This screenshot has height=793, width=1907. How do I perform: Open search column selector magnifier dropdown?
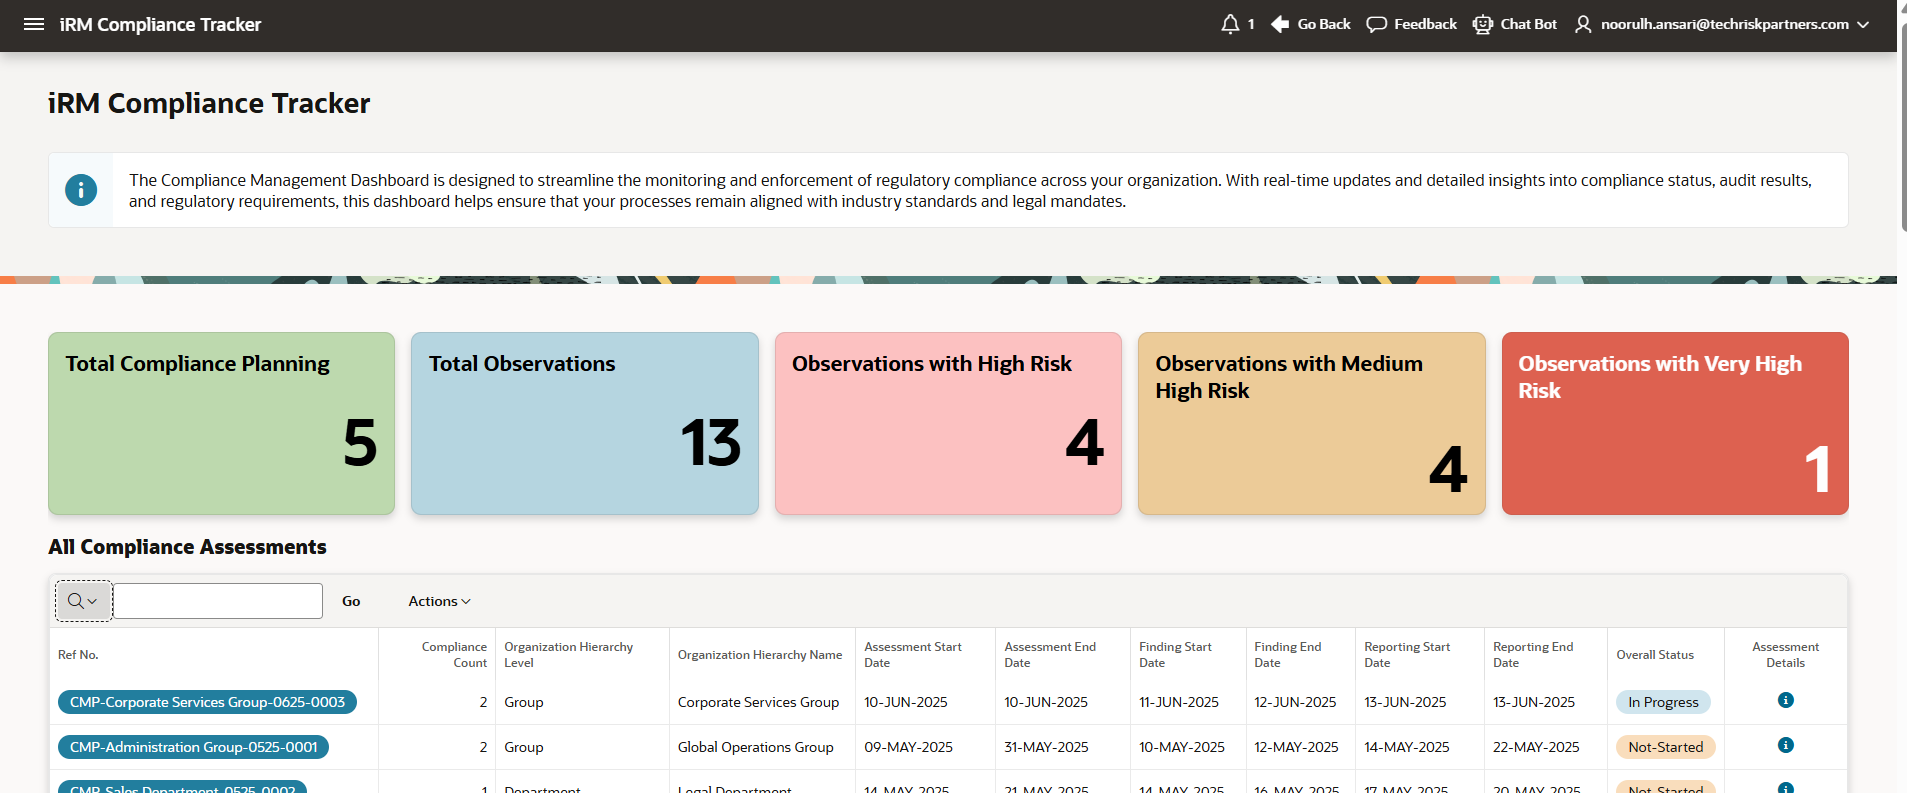pyautogui.click(x=83, y=601)
